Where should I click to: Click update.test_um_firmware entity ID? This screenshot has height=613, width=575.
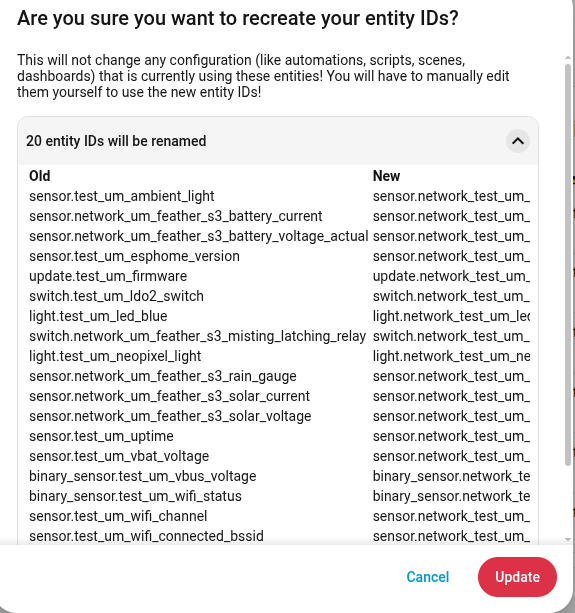point(108,276)
